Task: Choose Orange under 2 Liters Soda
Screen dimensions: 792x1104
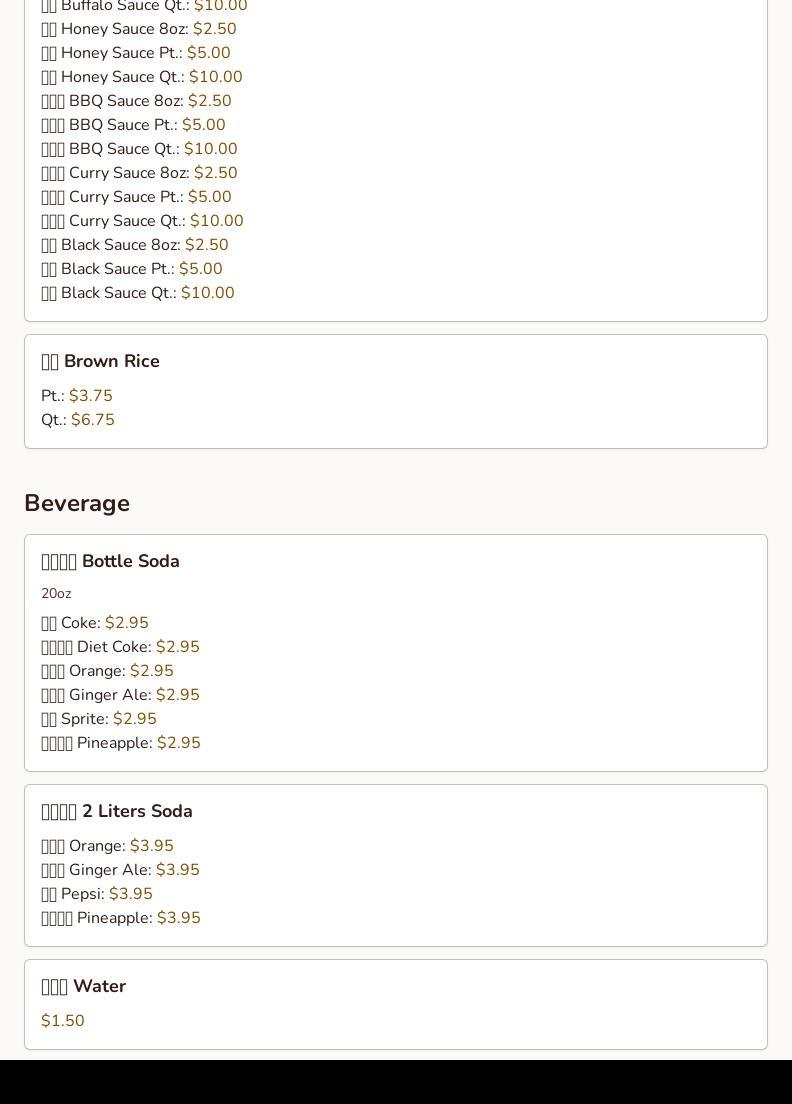Action: click(x=108, y=846)
